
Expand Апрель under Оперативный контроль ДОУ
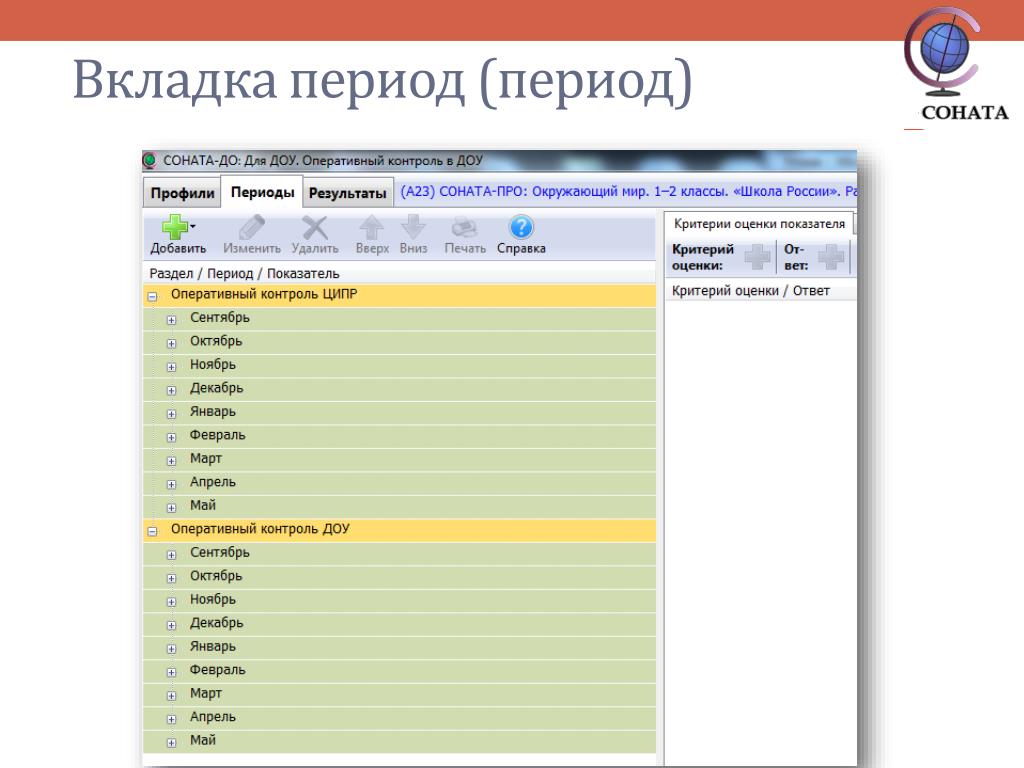pos(171,720)
